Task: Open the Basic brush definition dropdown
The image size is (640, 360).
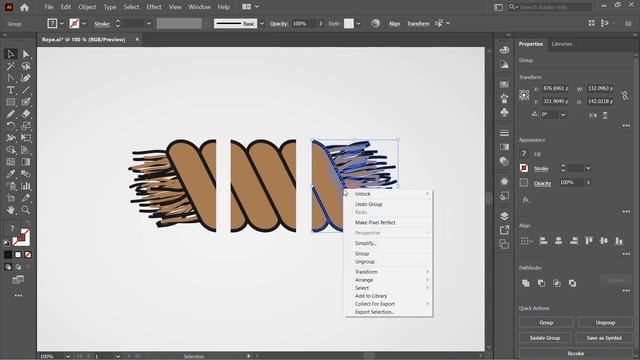Action: [x=262, y=24]
